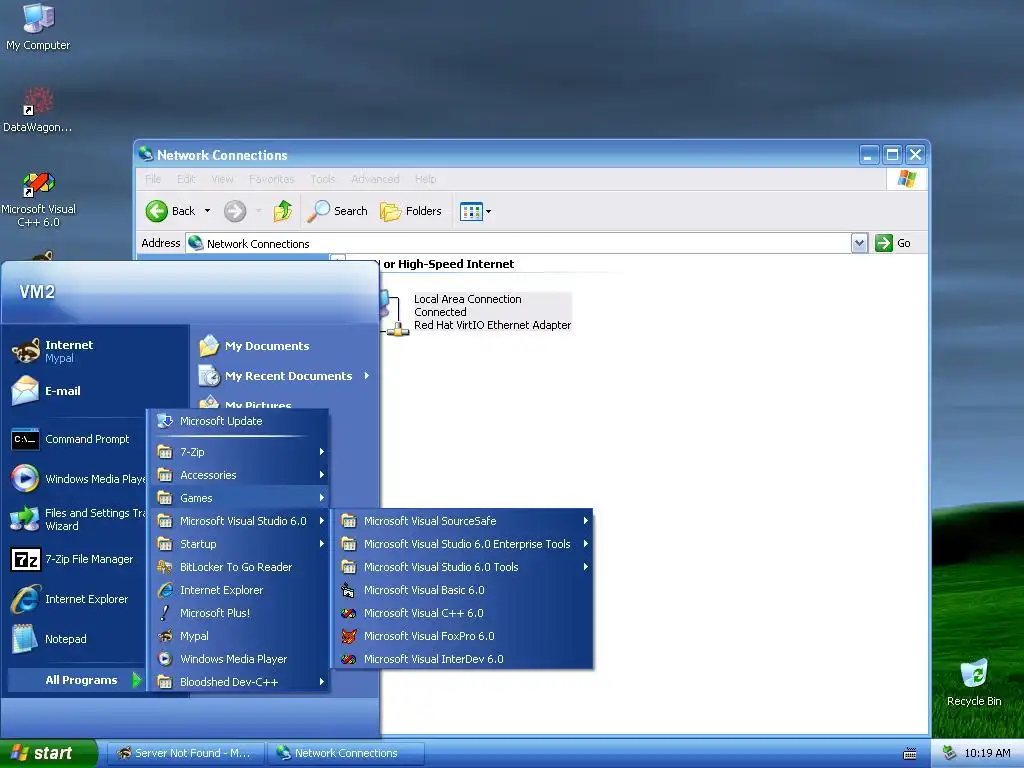1024x768 pixels.
Task: Open the Views icon in toolbar
Action: [471, 211]
